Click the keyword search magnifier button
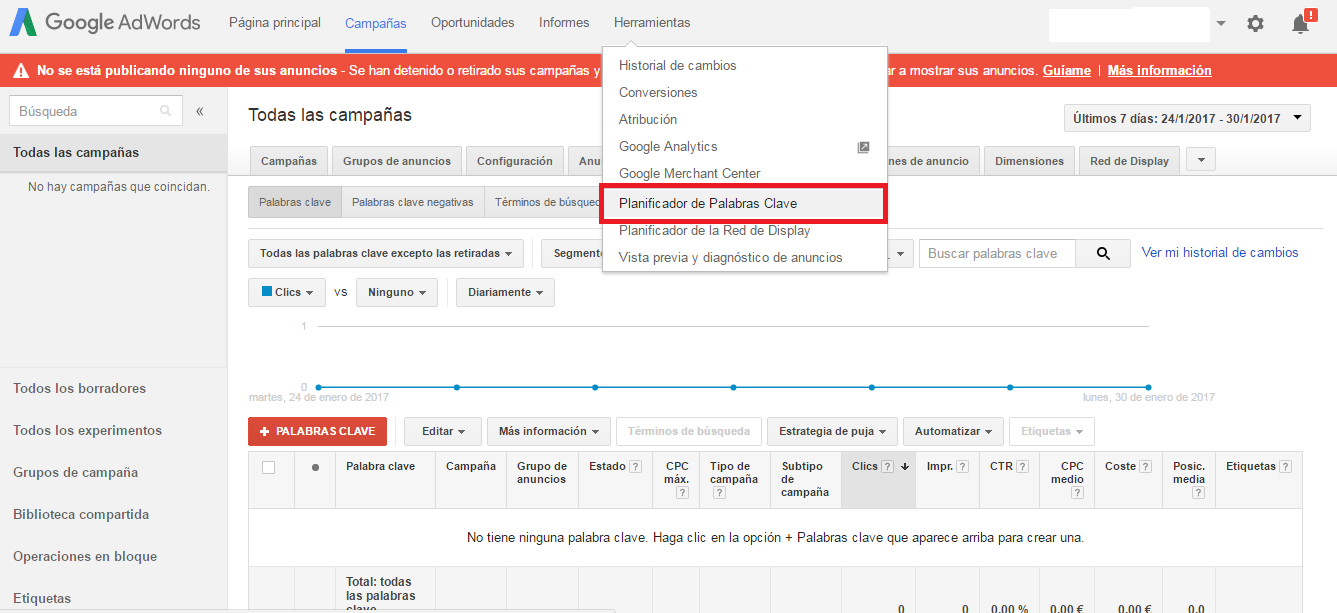1337x613 pixels. tap(1103, 253)
